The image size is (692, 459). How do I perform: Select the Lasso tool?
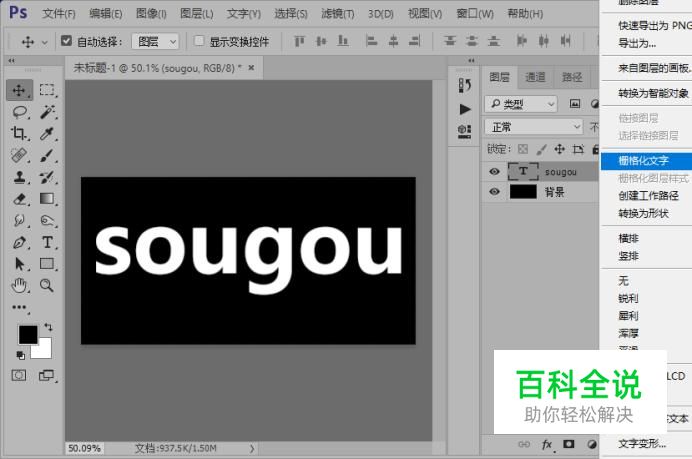(x=20, y=112)
